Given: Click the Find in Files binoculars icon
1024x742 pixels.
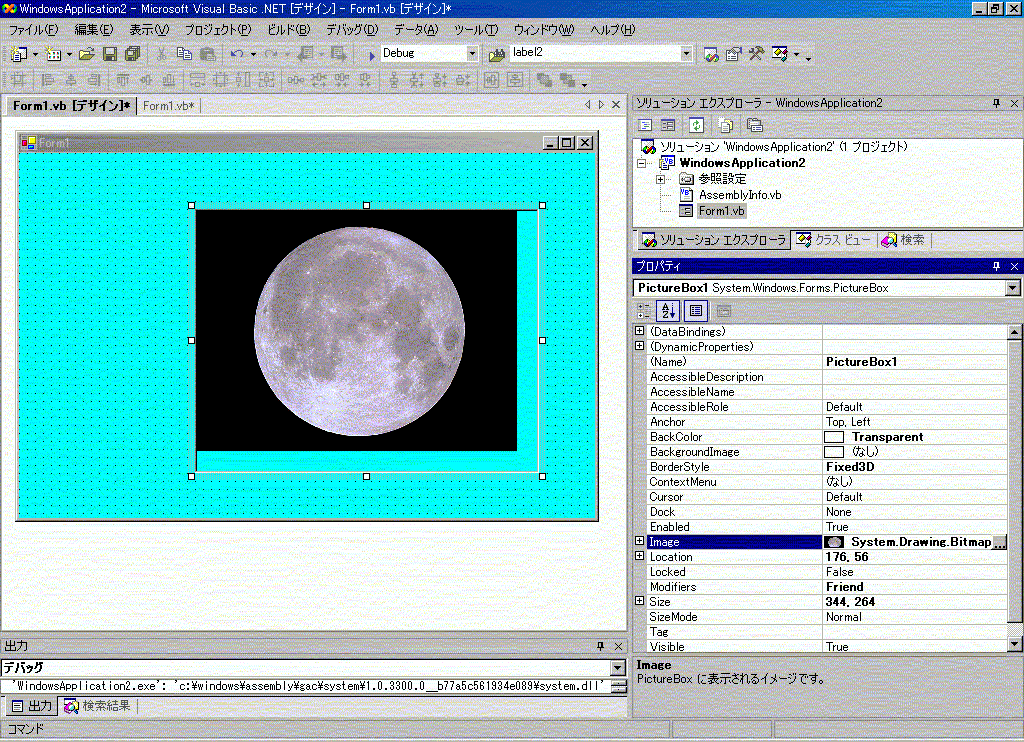Looking at the screenshot, I should tap(497, 54).
